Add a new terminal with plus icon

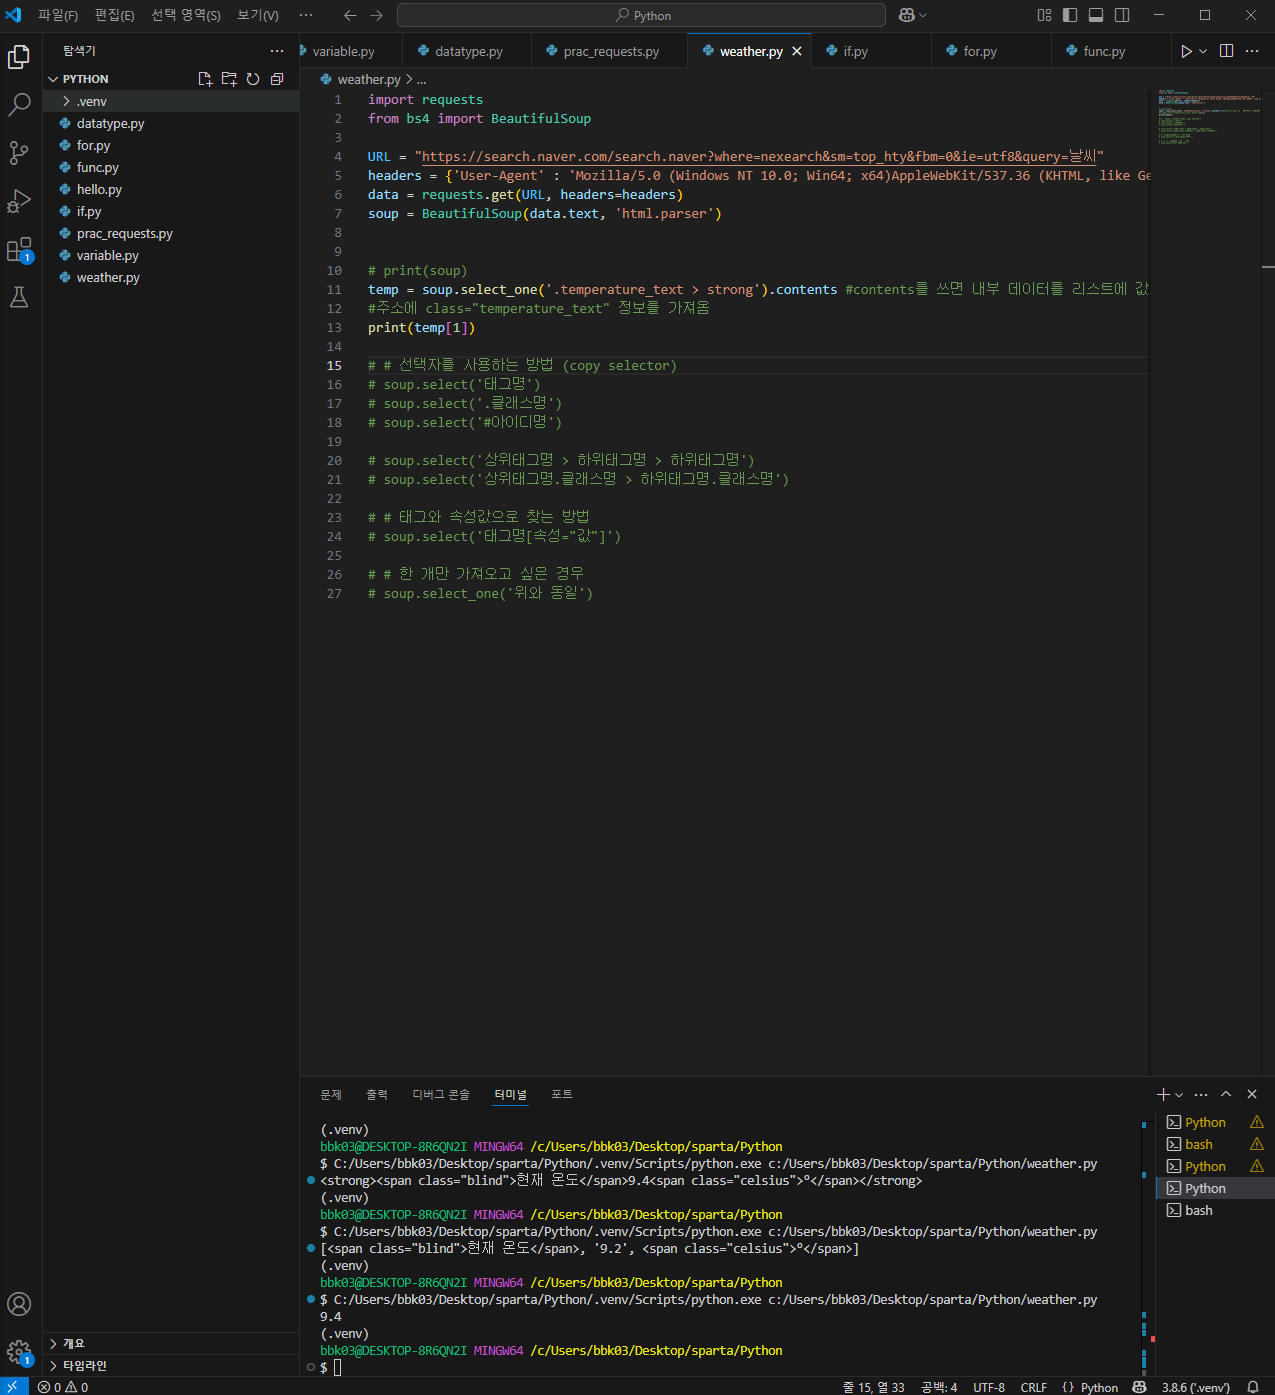(x=1163, y=1094)
